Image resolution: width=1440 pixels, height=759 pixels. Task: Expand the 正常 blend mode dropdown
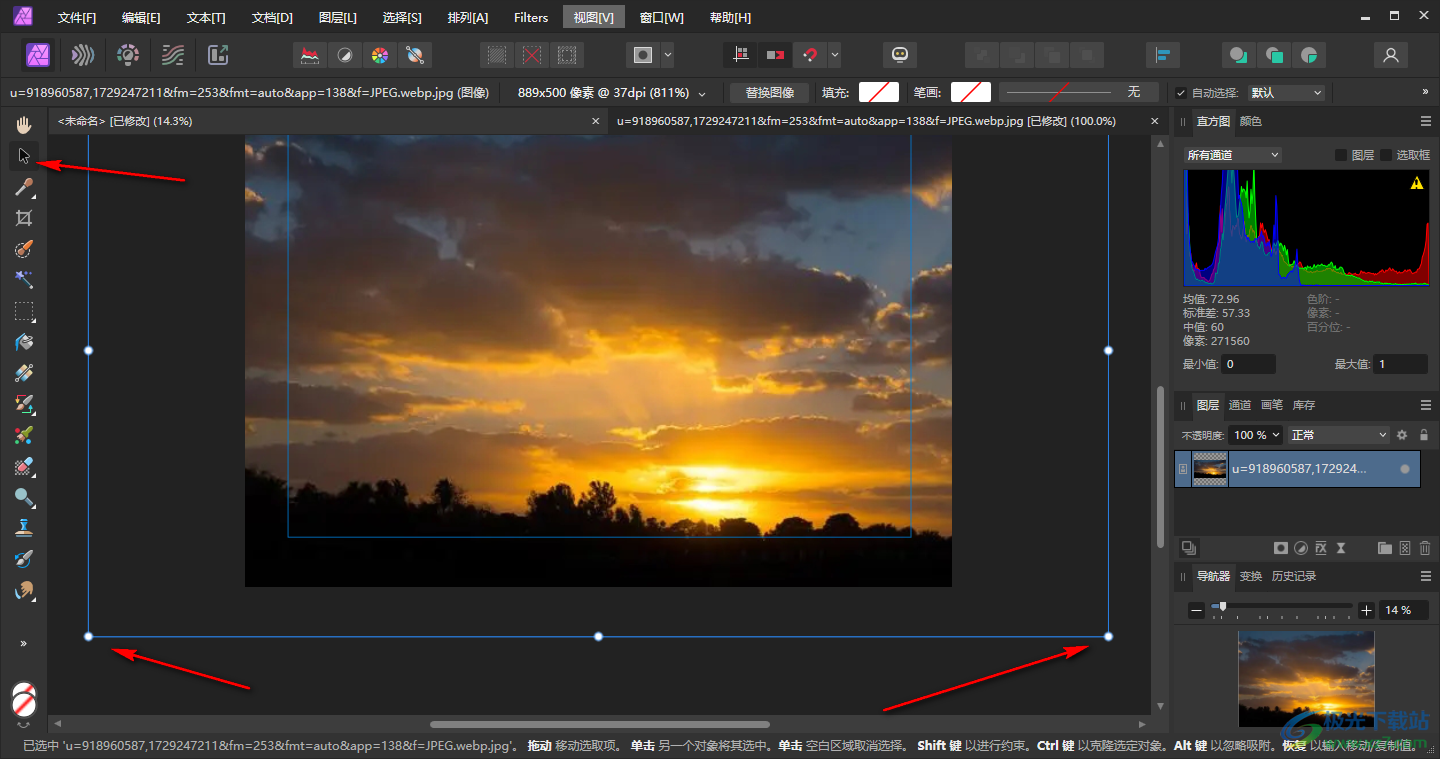1339,435
